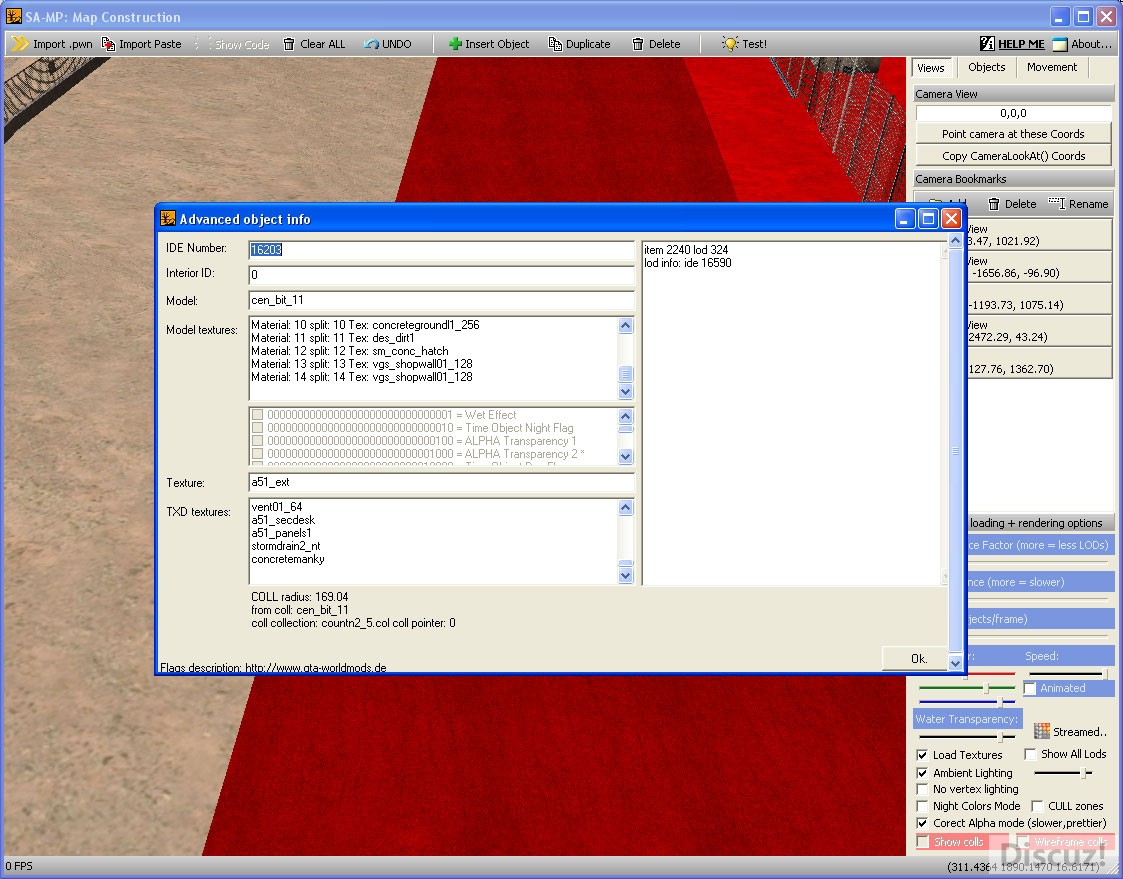Viewport: 1123px width, 879px height.
Task: Open the Objects tab
Action: (x=986, y=67)
